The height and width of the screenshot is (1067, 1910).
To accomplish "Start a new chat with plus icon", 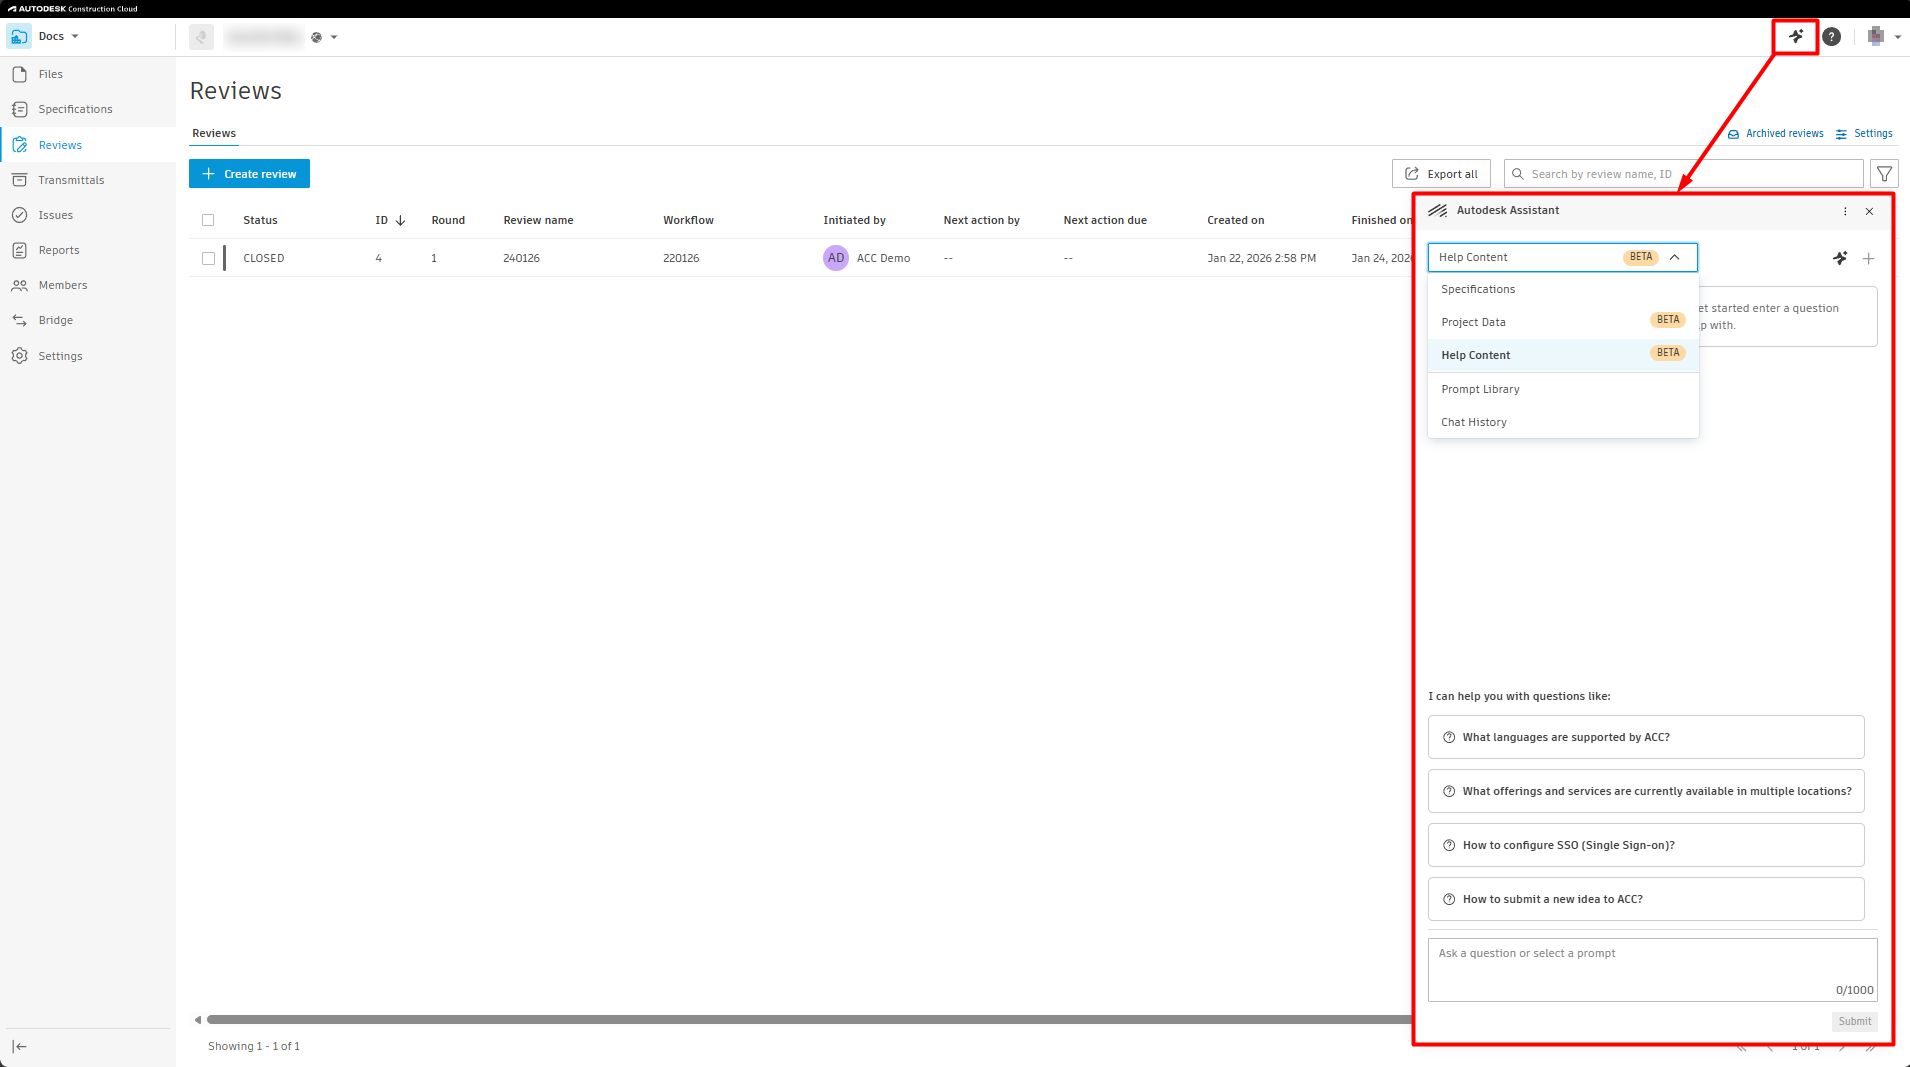I will pos(1868,258).
